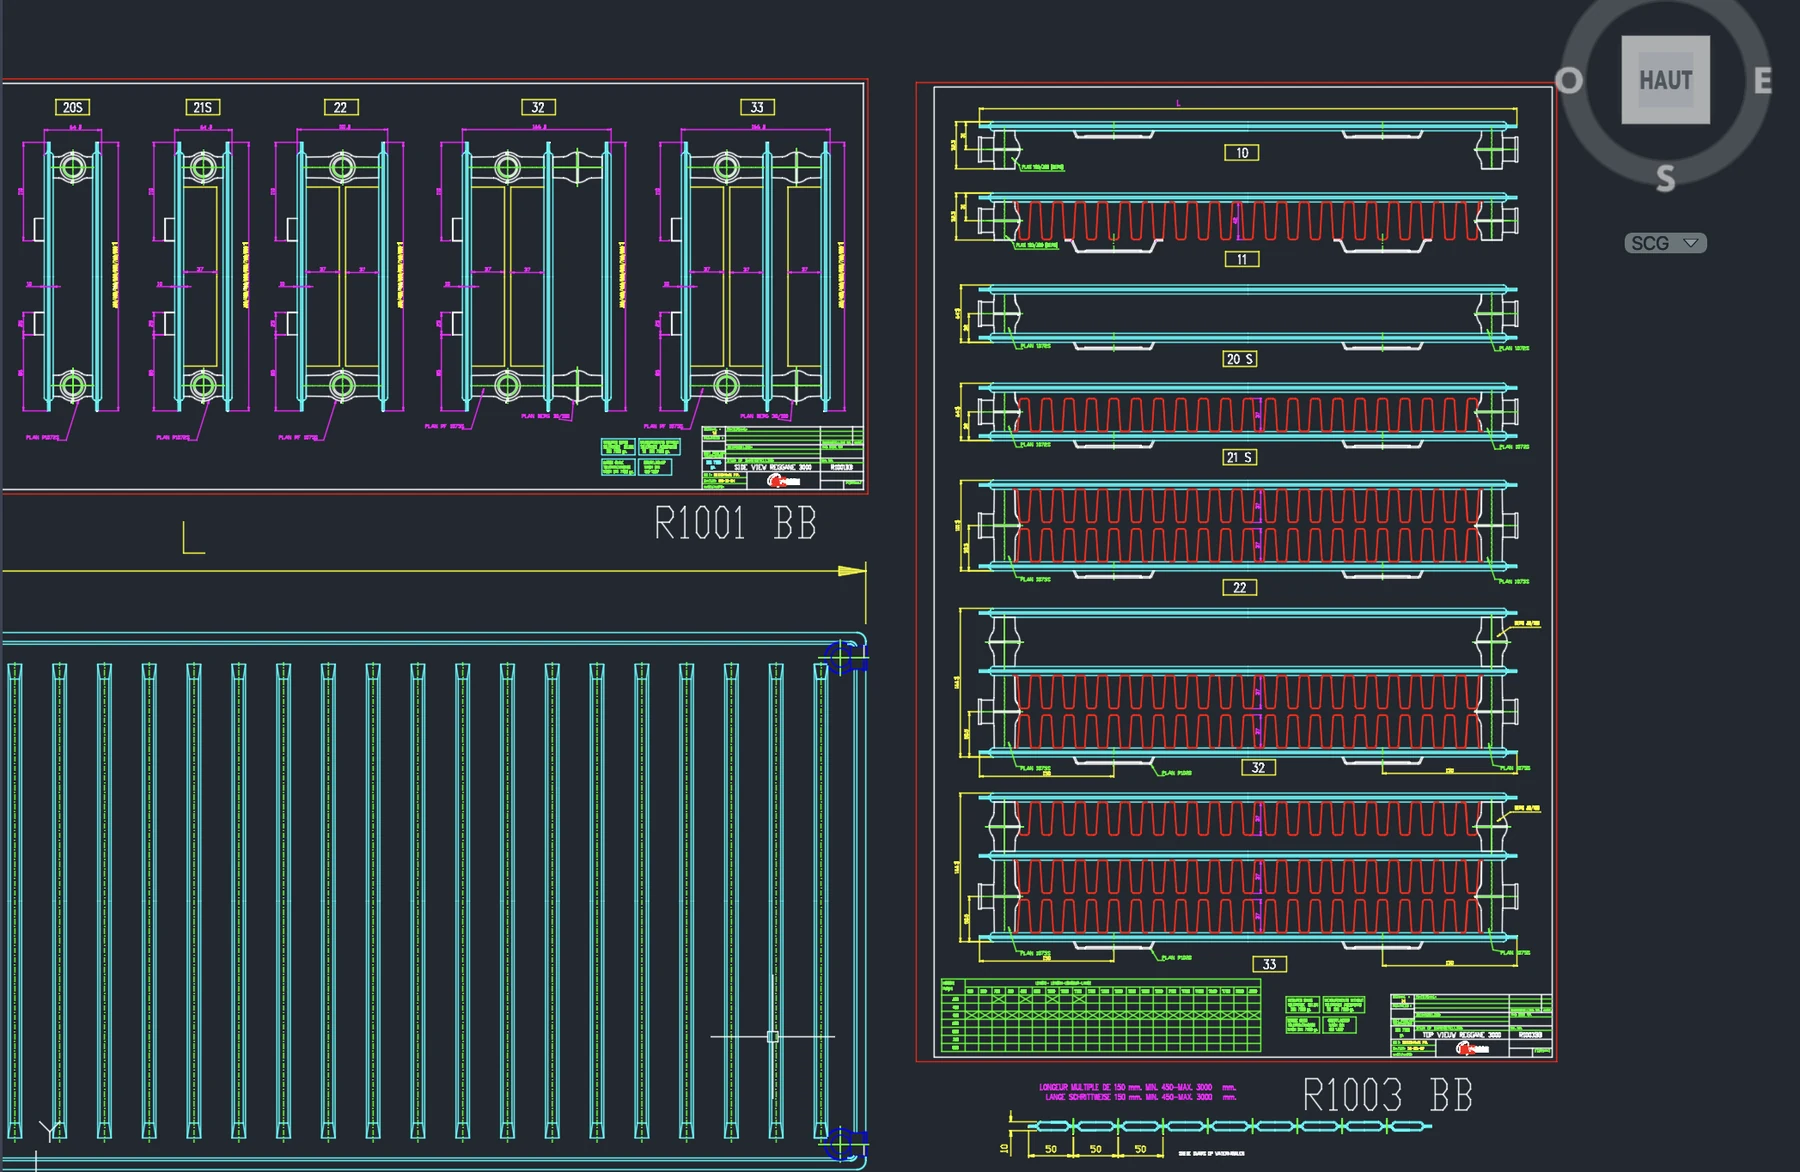The image size is (1800, 1172).
Task: Select the yellow arrowhead of the L dimension
Action: (x=852, y=571)
